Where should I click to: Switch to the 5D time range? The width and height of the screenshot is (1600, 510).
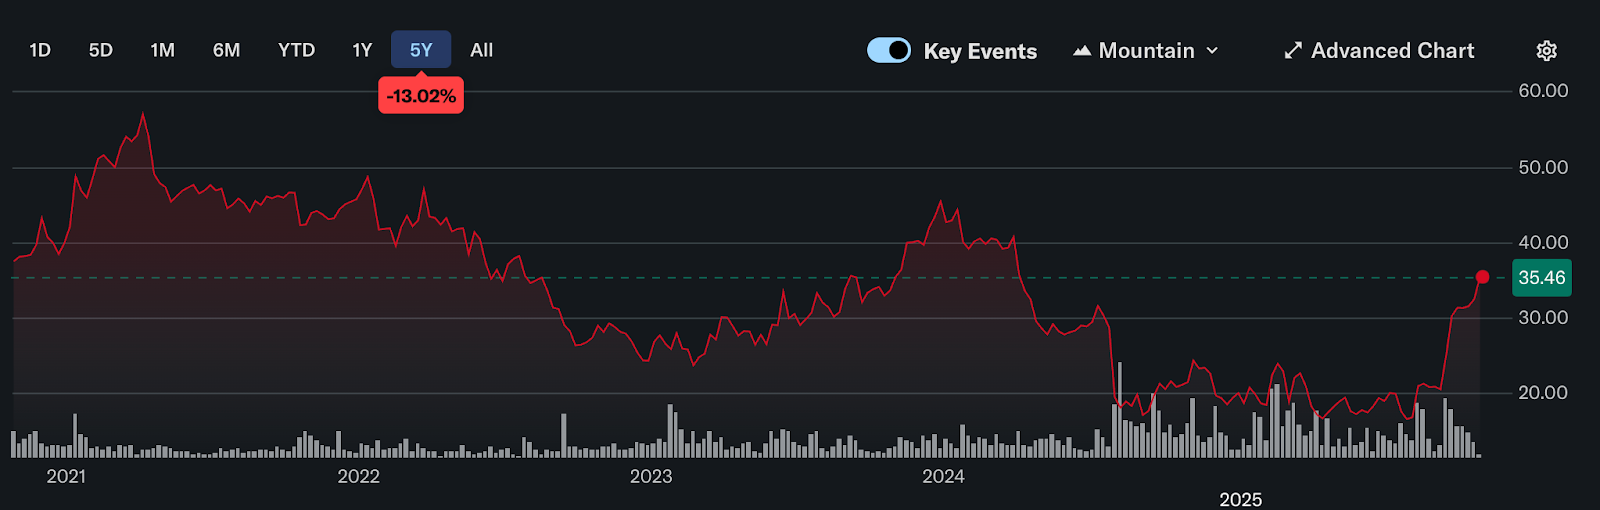(x=101, y=50)
